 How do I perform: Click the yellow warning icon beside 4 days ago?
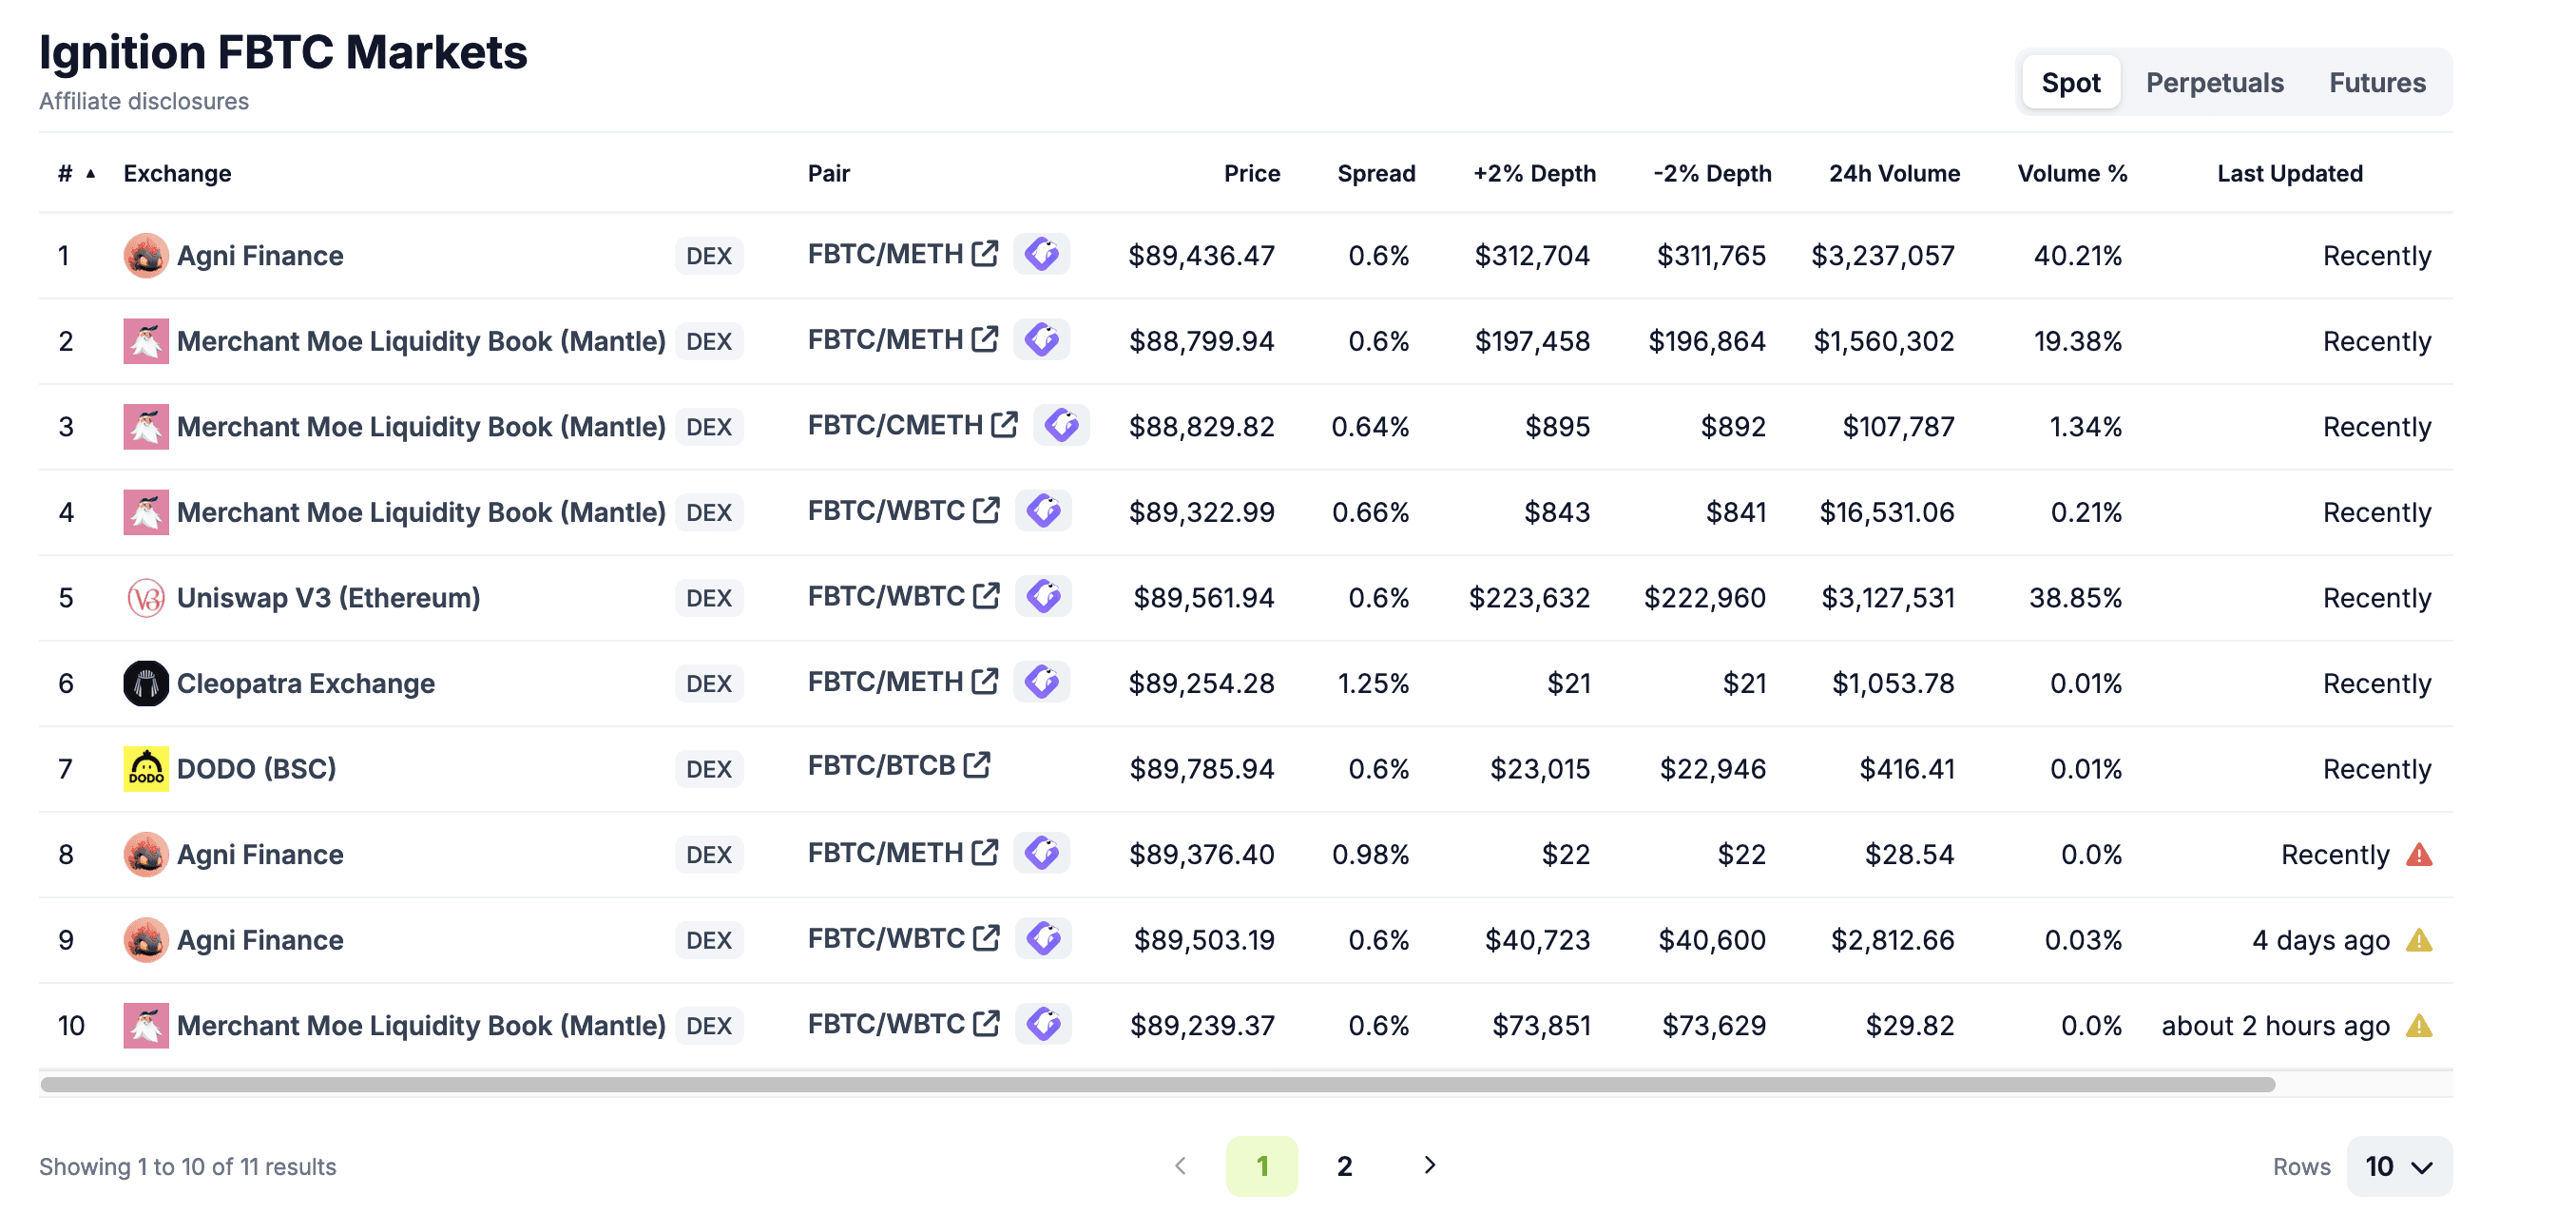2419,941
